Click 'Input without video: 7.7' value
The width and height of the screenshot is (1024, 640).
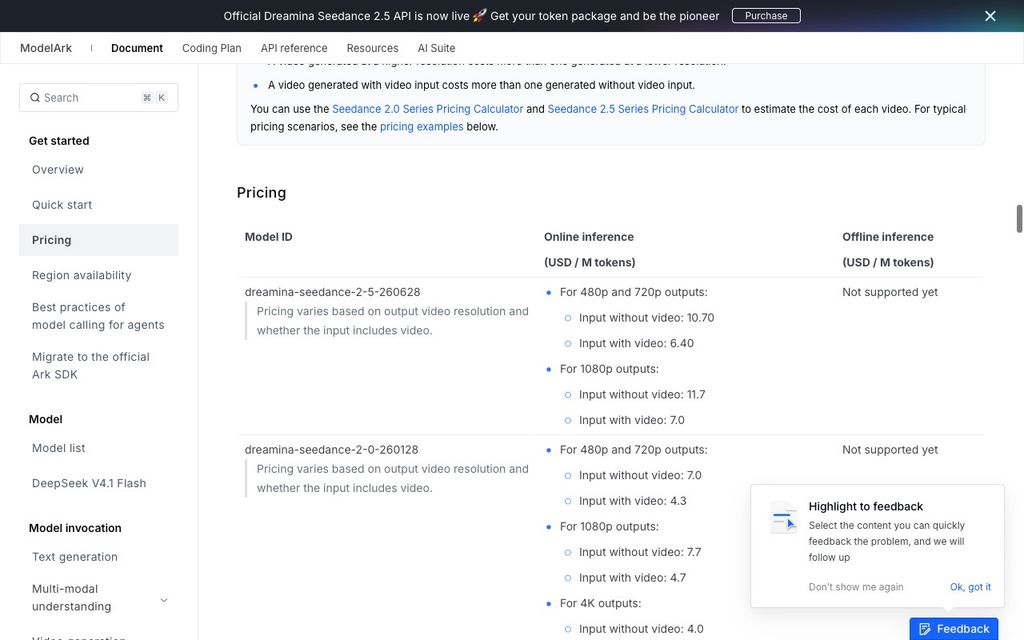click(640, 552)
